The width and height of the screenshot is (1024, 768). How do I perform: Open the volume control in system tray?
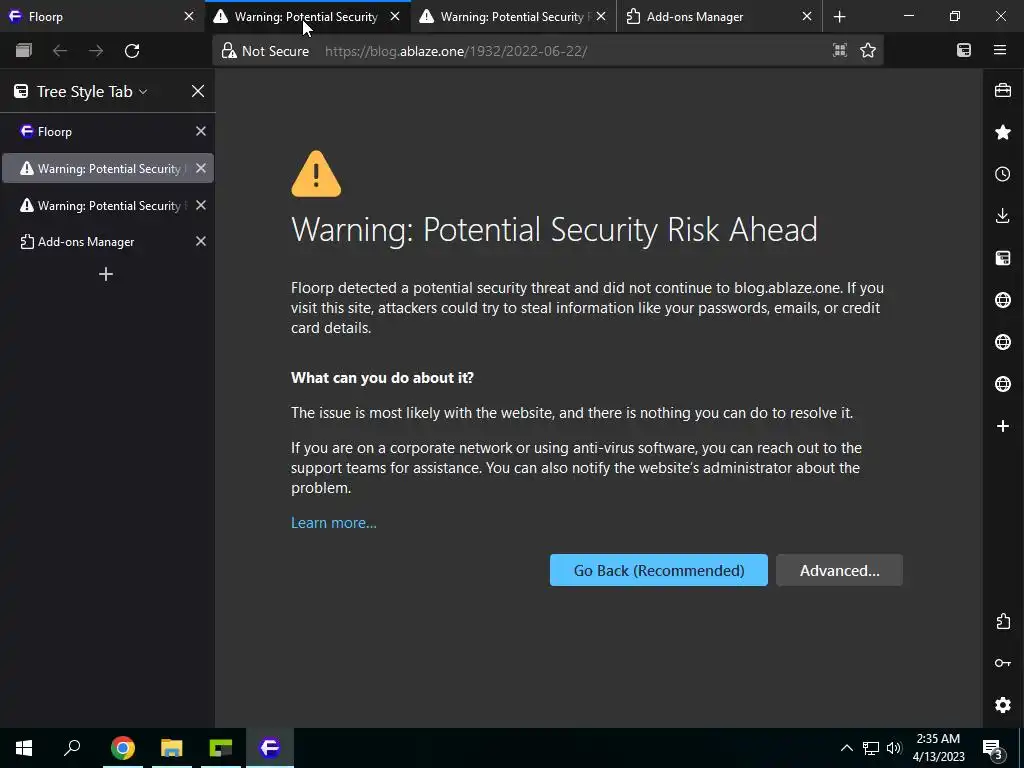point(894,748)
